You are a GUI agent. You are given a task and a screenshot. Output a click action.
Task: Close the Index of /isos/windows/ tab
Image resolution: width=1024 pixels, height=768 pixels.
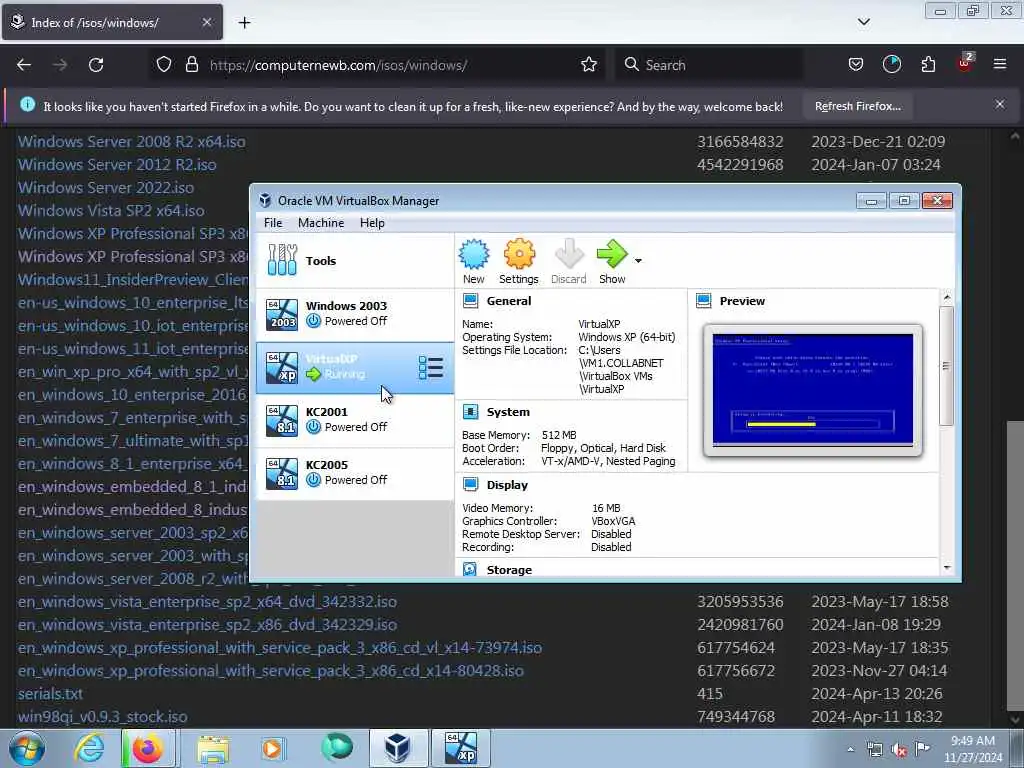[x=206, y=22]
